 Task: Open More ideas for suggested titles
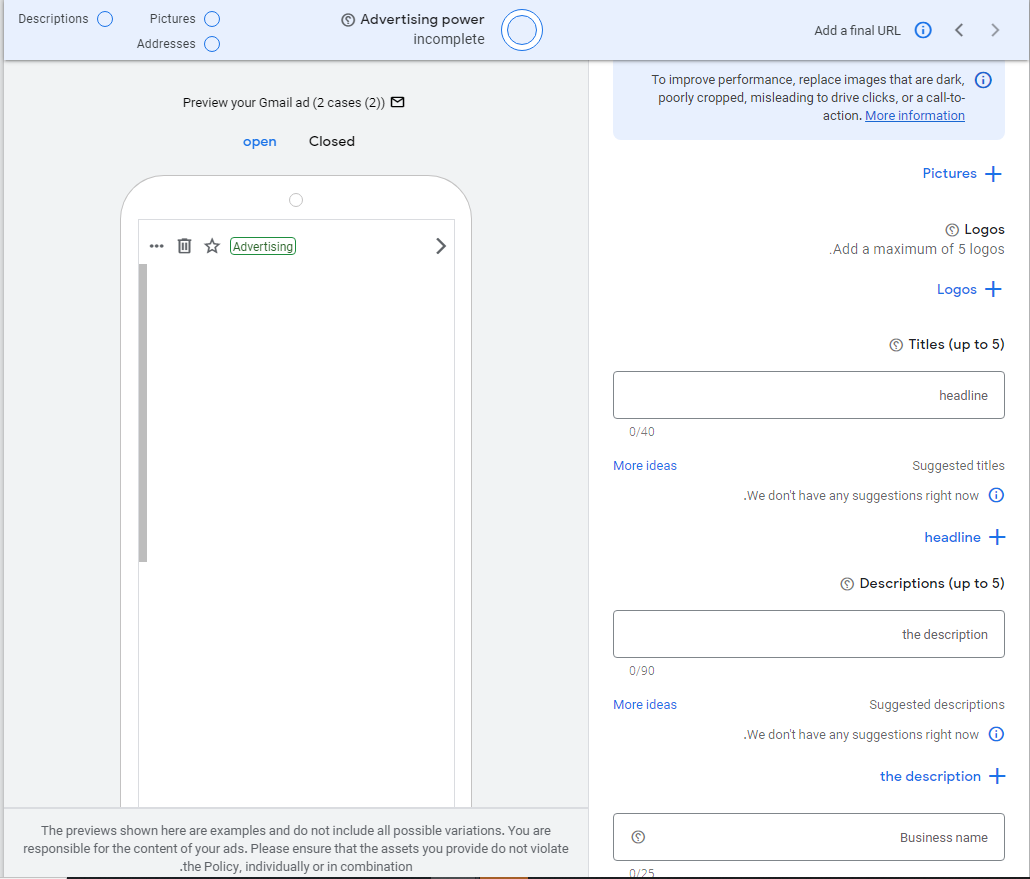click(x=645, y=466)
